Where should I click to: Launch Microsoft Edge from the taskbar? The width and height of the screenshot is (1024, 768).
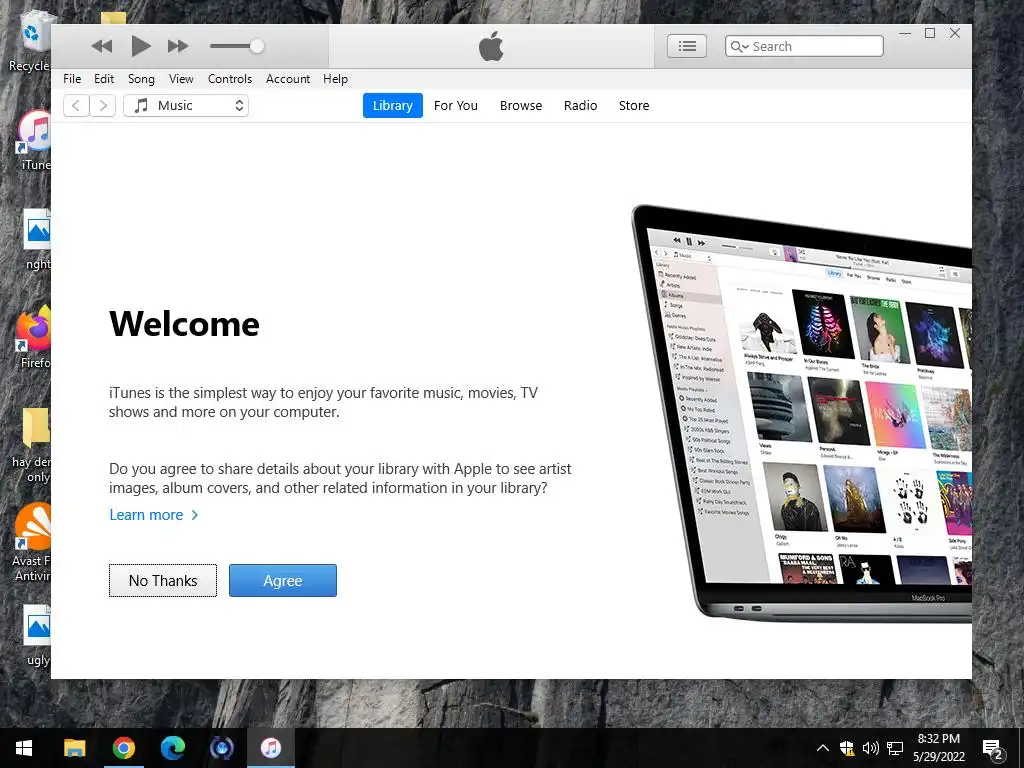(x=172, y=748)
